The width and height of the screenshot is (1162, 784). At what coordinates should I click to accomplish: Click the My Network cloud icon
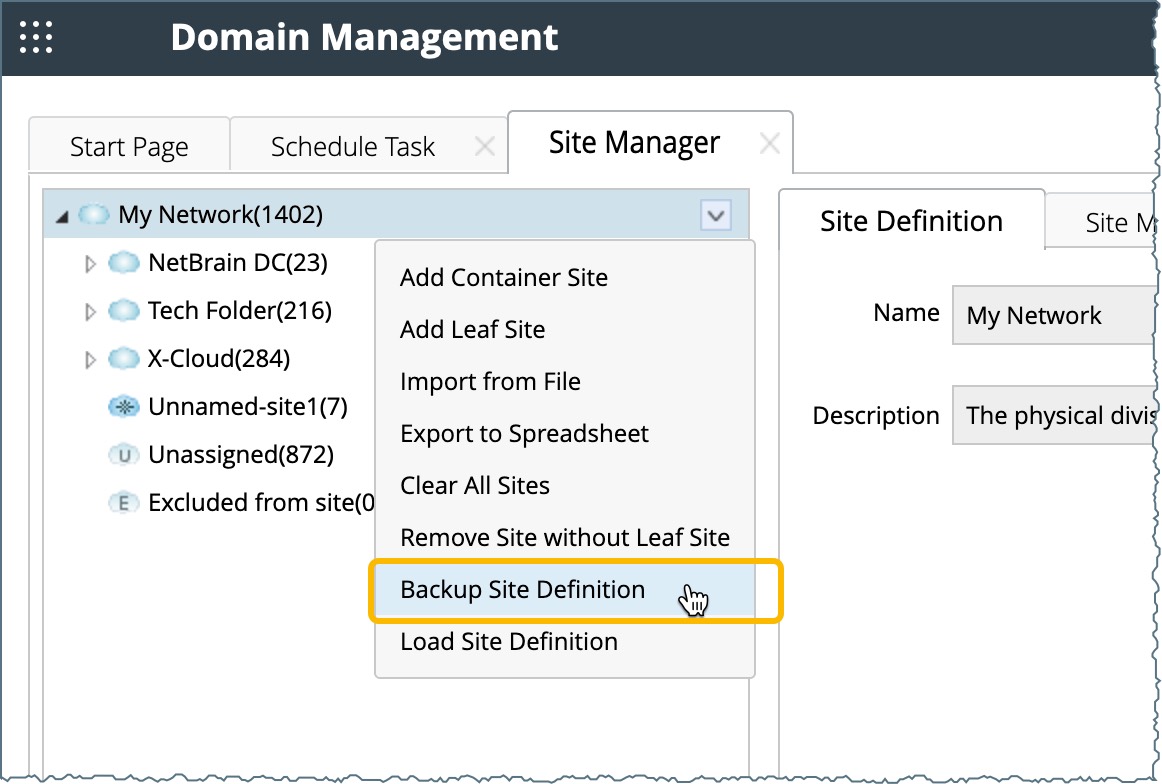point(93,215)
